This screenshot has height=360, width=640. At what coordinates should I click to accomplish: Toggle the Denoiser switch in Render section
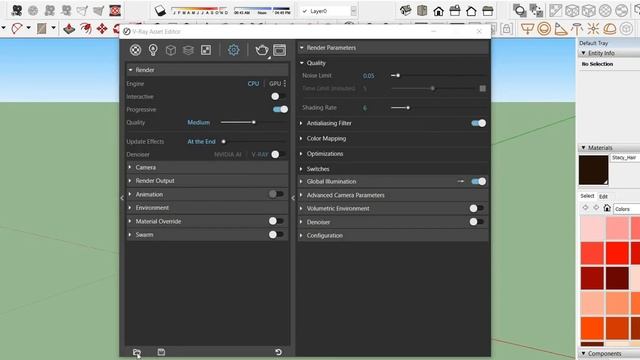pyautogui.click(x=278, y=154)
